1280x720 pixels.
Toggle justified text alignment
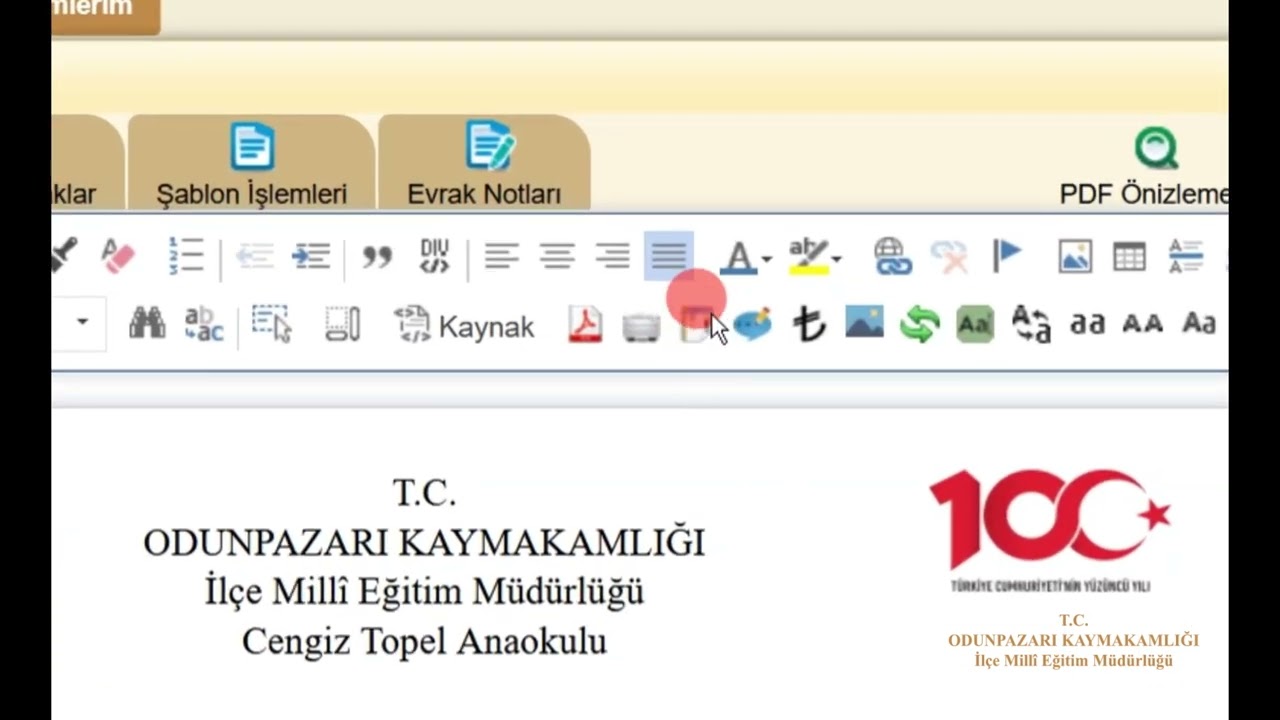669,257
